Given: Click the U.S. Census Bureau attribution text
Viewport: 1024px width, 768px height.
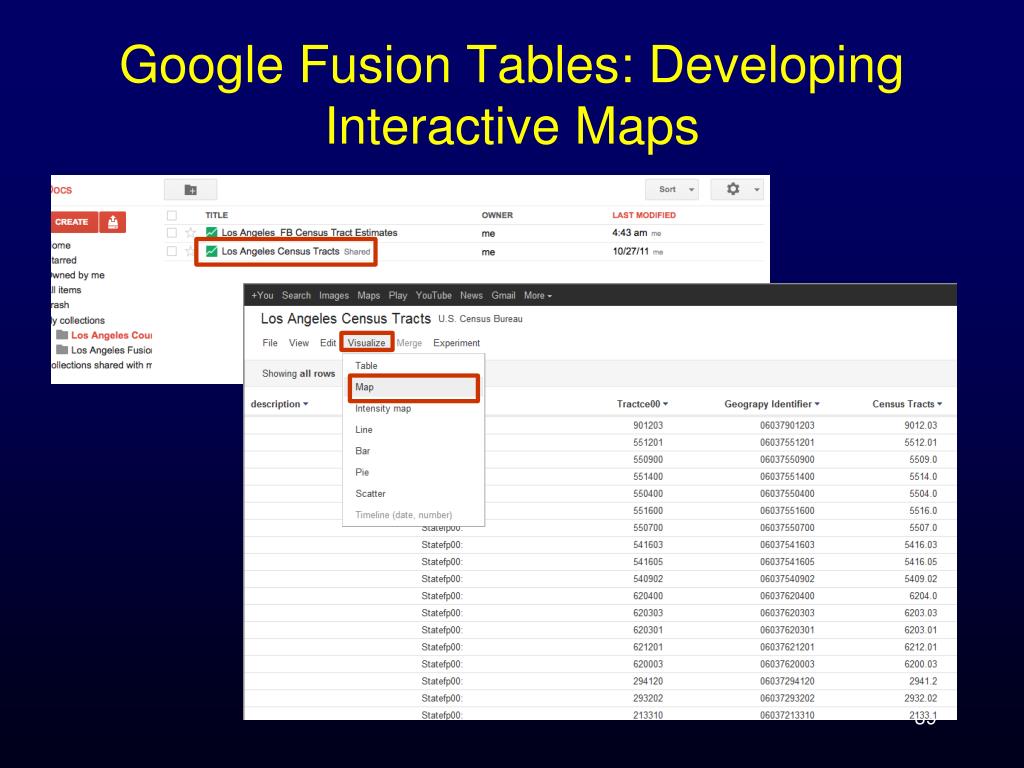Looking at the screenshot, I should tap(480, 319).
